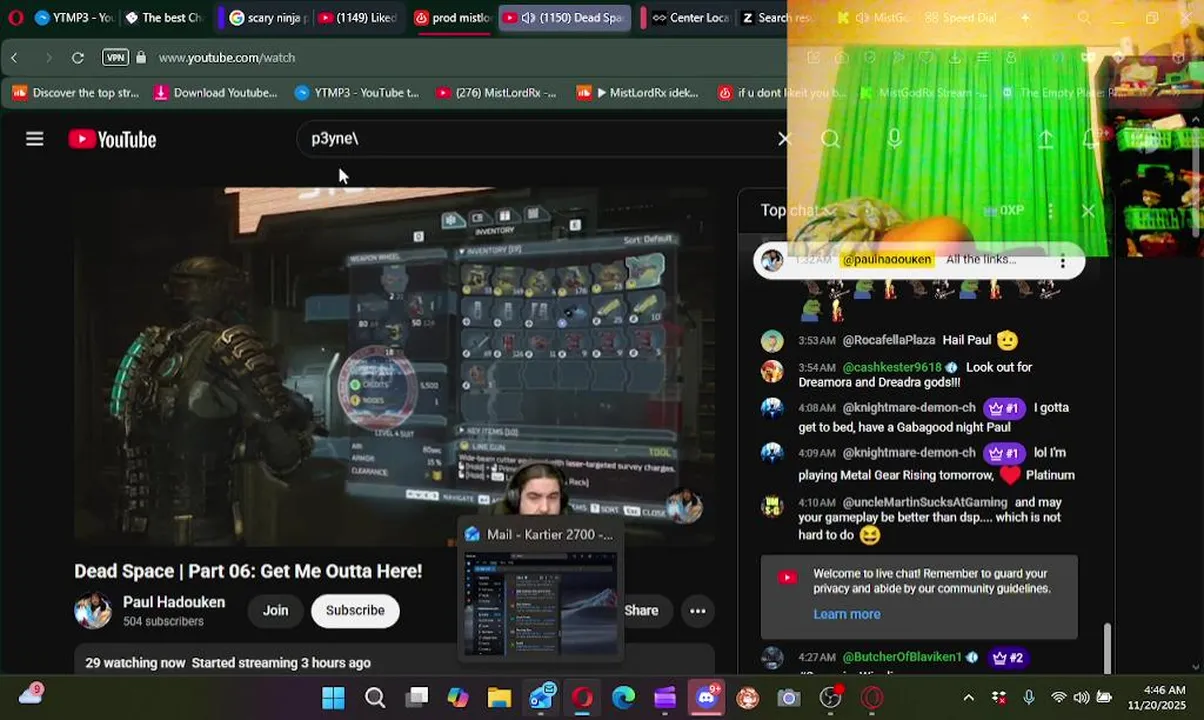
Task: Subscribe to Paul Hadouken
Action: [x=355, y=610]
